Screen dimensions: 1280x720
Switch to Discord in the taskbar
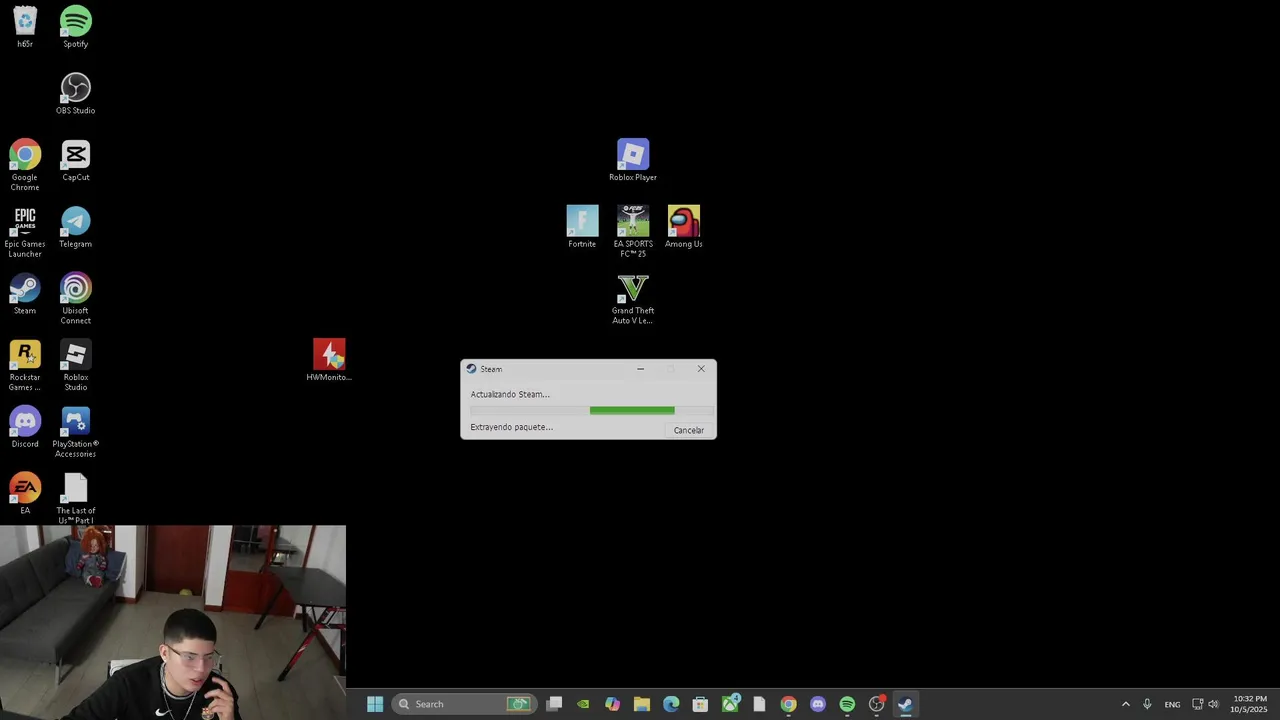tap(818, 704)
